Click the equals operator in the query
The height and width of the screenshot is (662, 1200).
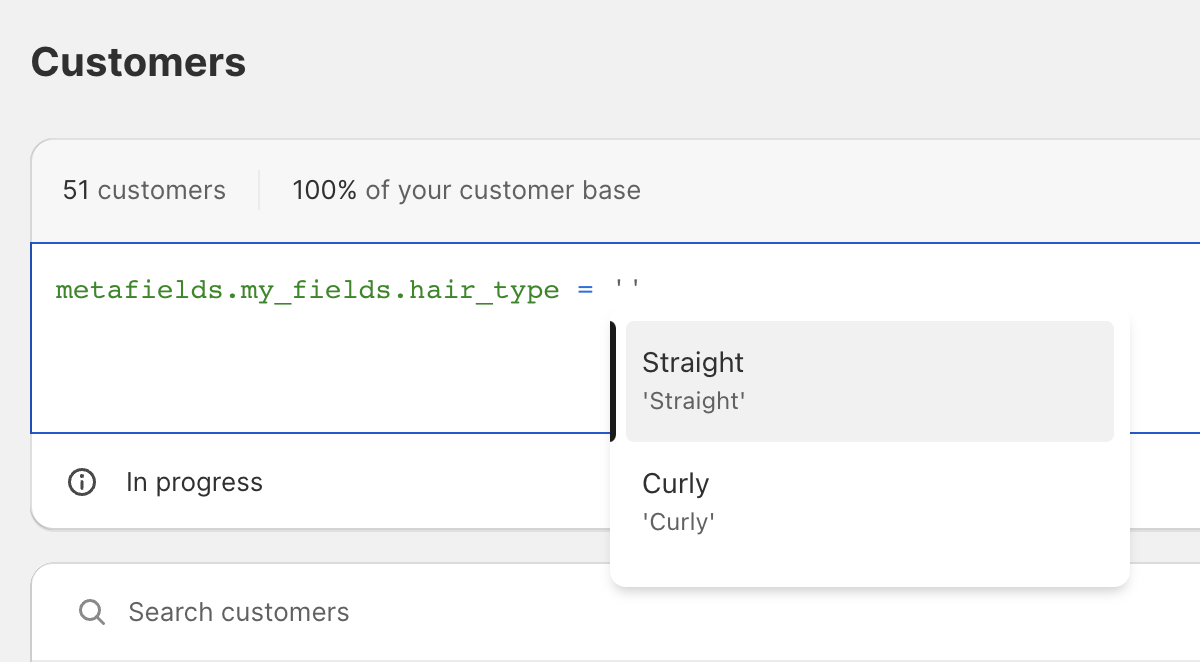(585, 291)
